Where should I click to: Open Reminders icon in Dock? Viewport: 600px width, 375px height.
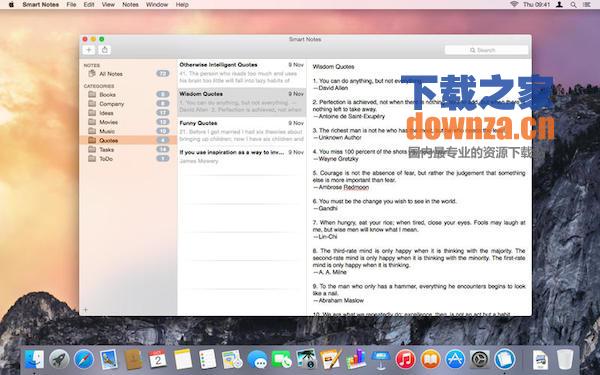pyautogui.click(x=207, y=359)
